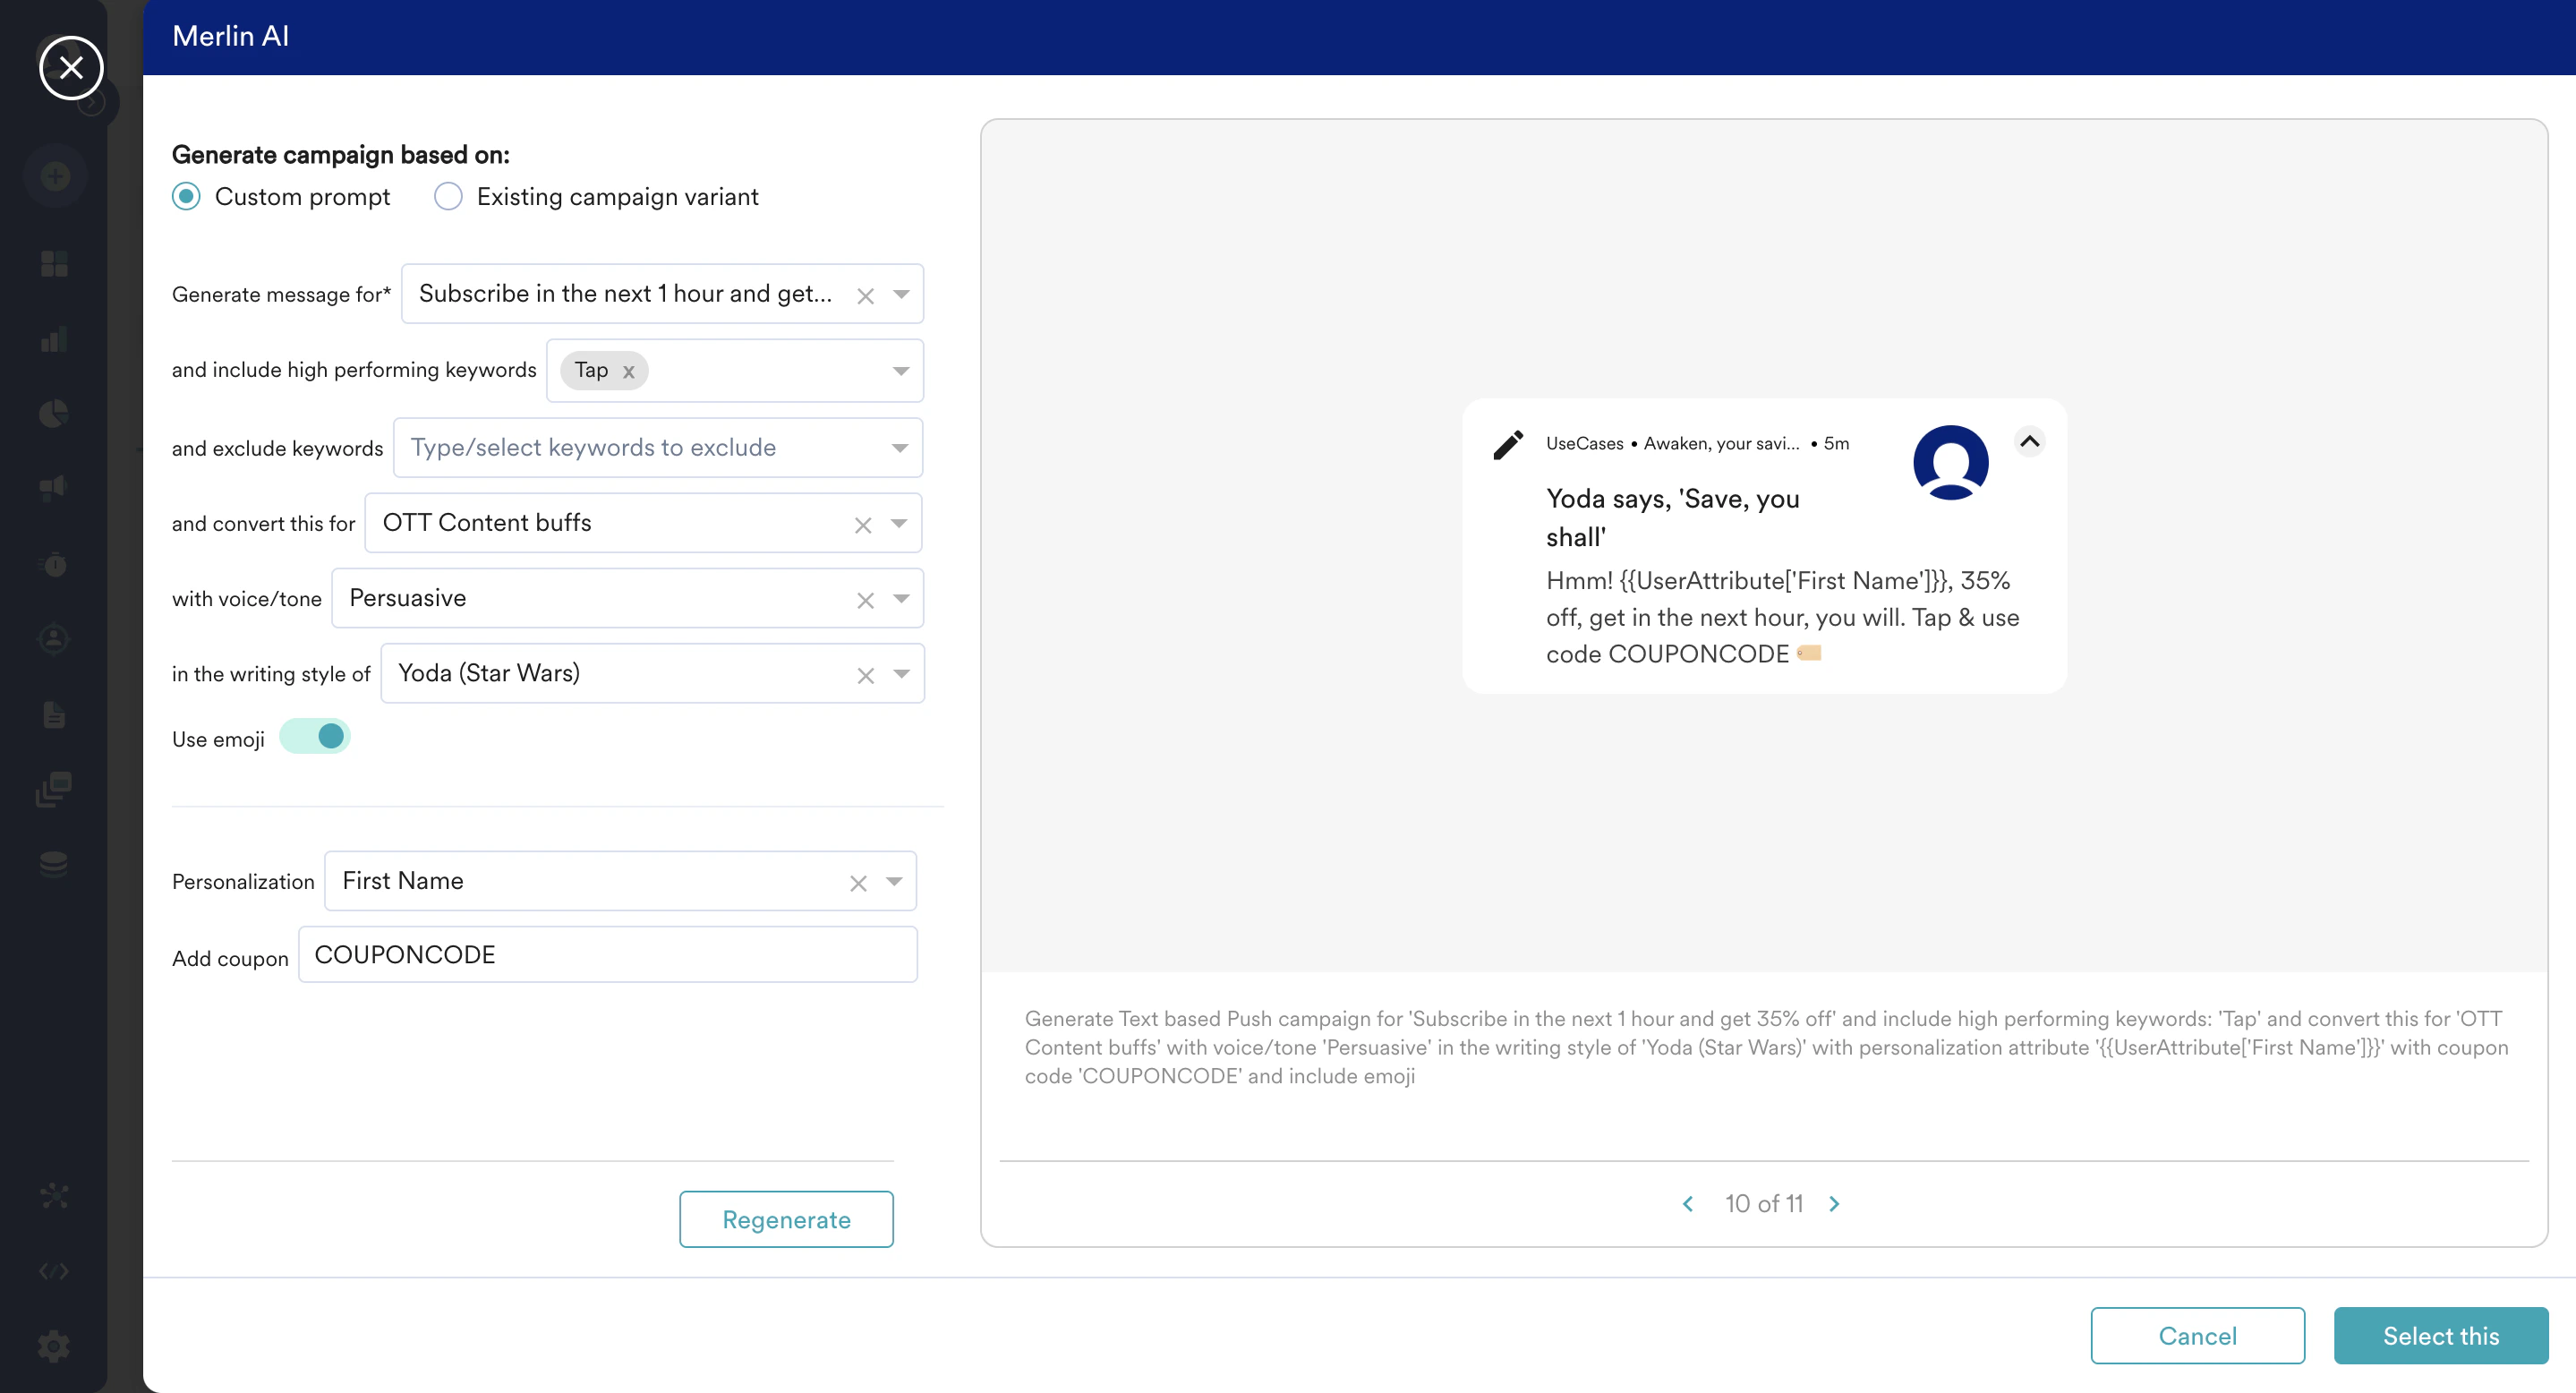
Task: Click the Select this button
Action: point(2440,1335)
